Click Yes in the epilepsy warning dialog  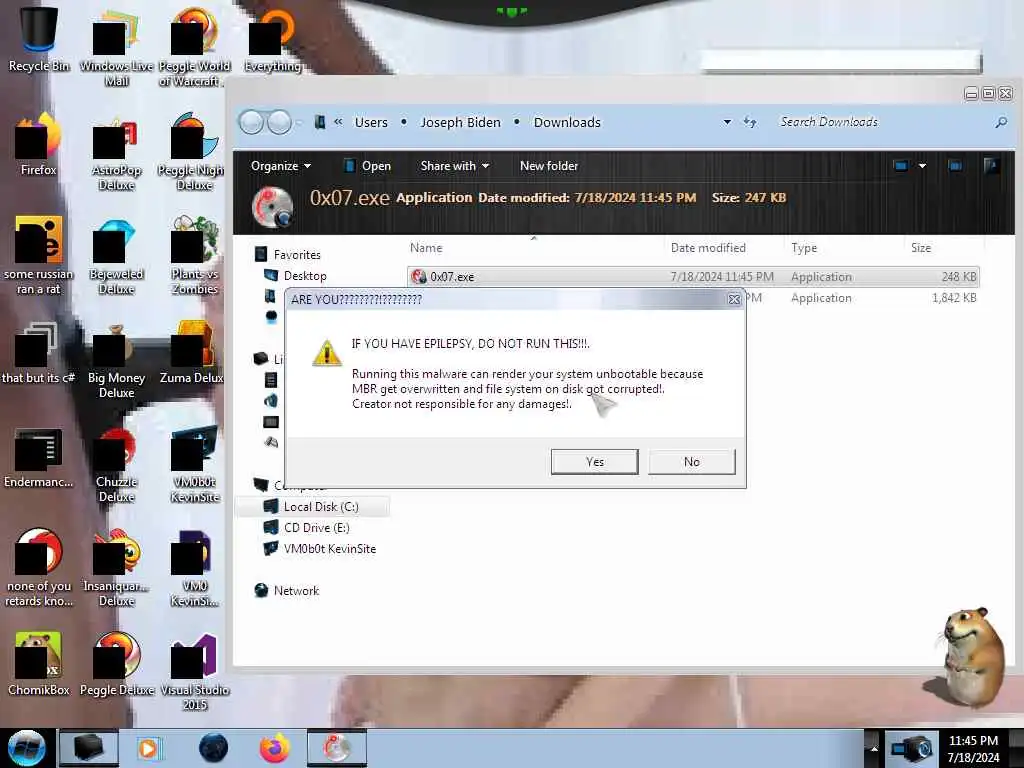(594, 462)
